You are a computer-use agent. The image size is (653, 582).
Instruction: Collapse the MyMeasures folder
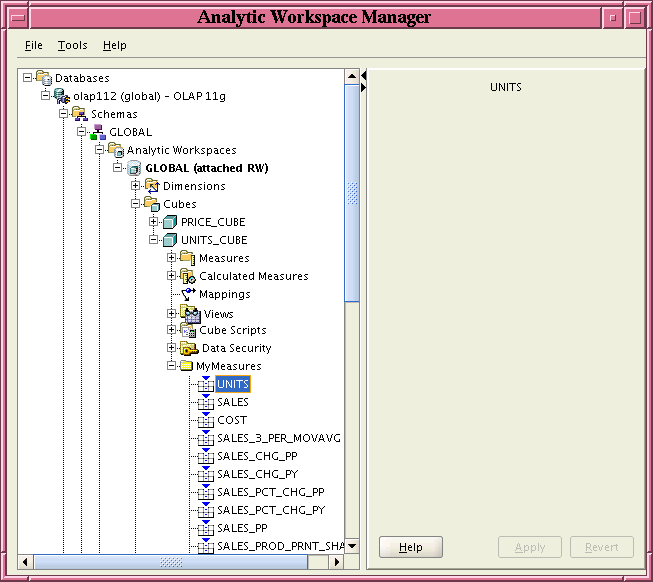pos(172,366)
